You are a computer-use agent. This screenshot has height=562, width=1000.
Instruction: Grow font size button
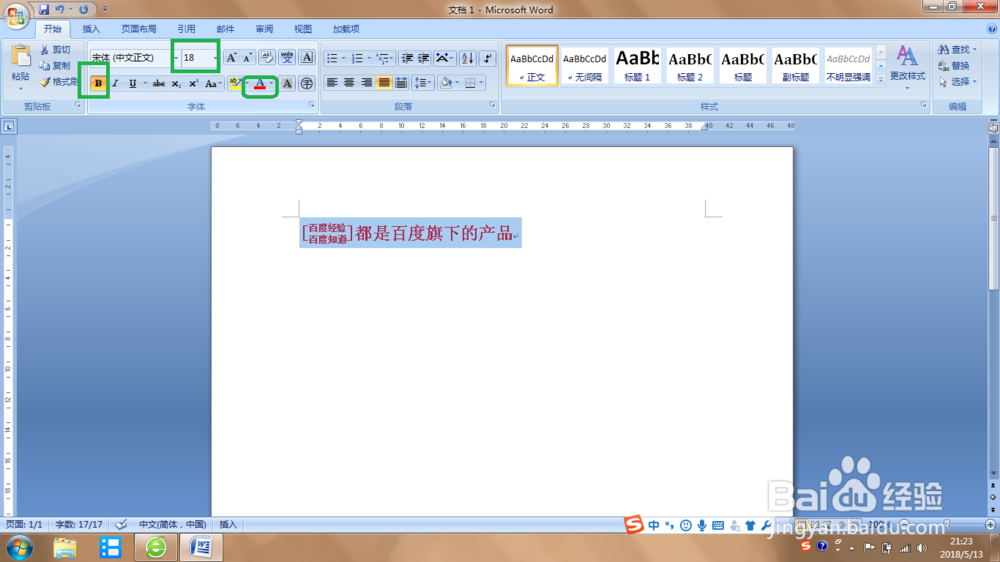tap(232, 57)
